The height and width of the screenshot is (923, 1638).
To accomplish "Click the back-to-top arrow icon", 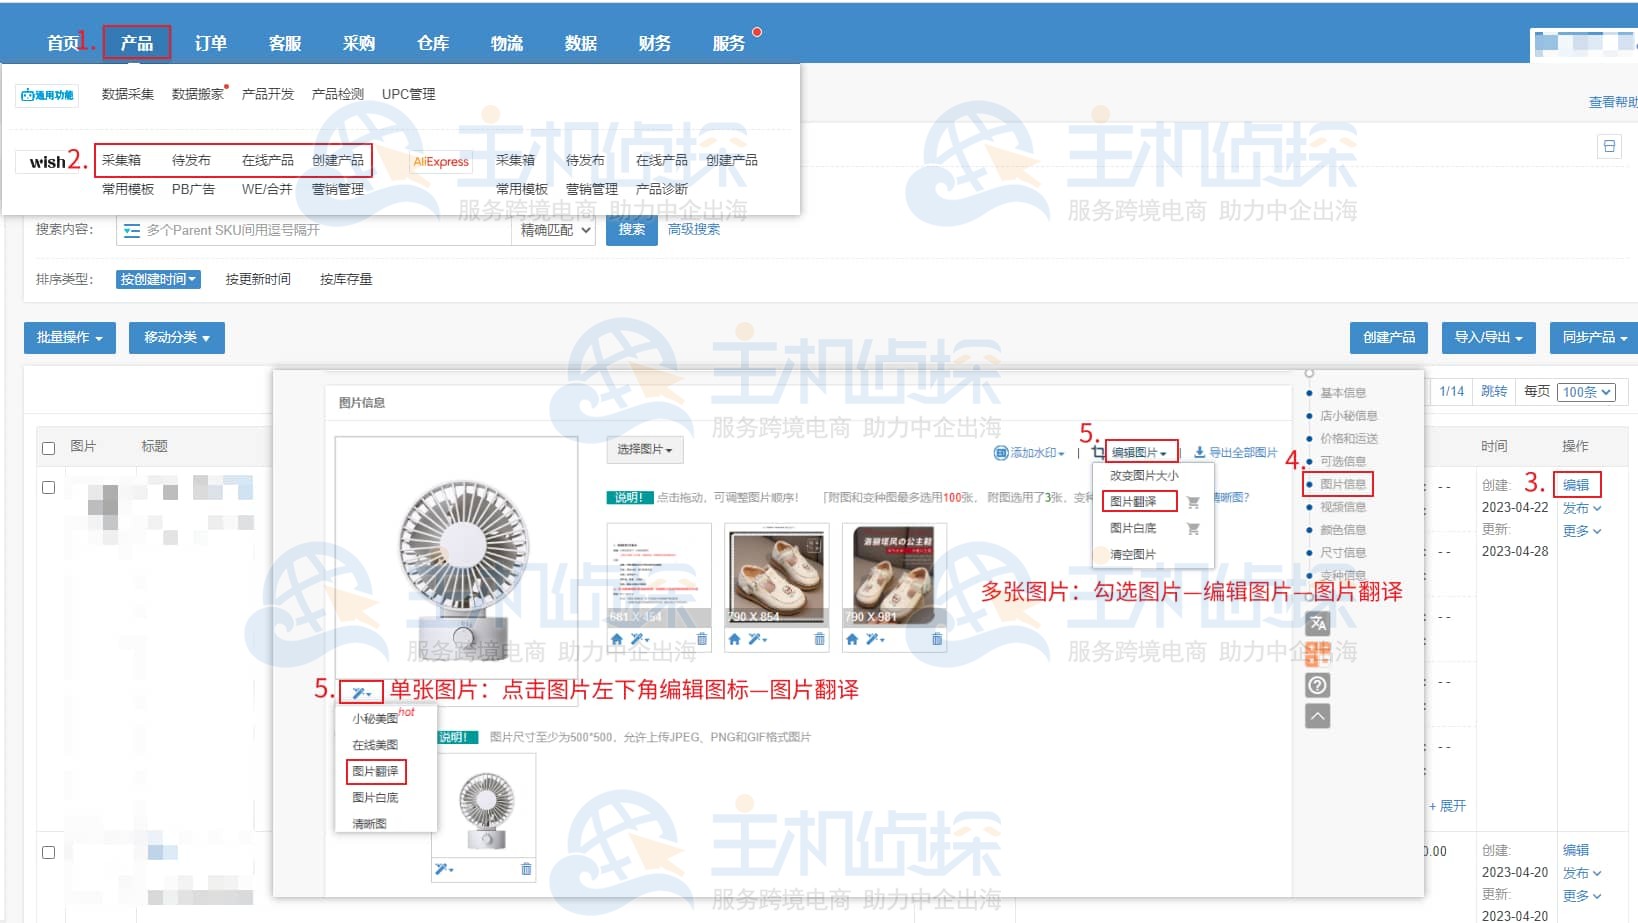I will tap(1317, 716).
